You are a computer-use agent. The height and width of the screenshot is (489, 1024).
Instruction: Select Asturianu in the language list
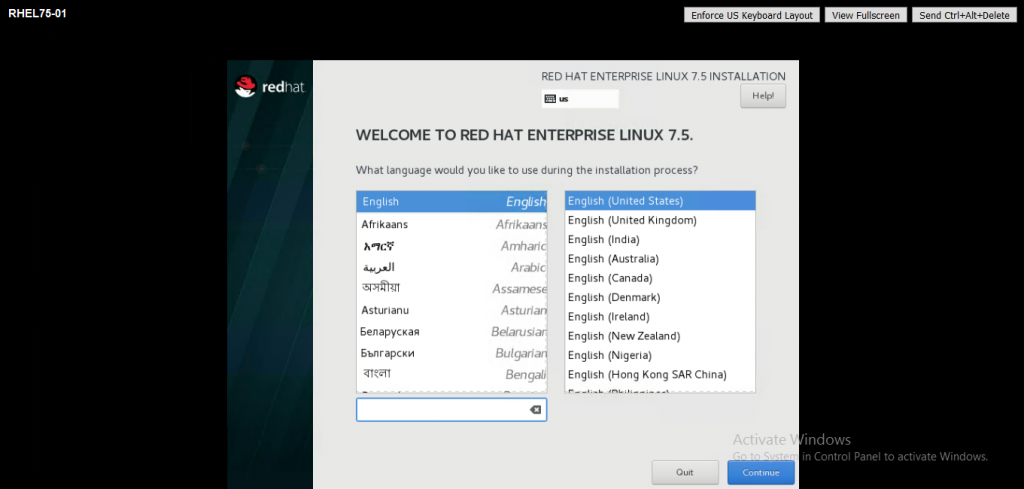point(451,310)
